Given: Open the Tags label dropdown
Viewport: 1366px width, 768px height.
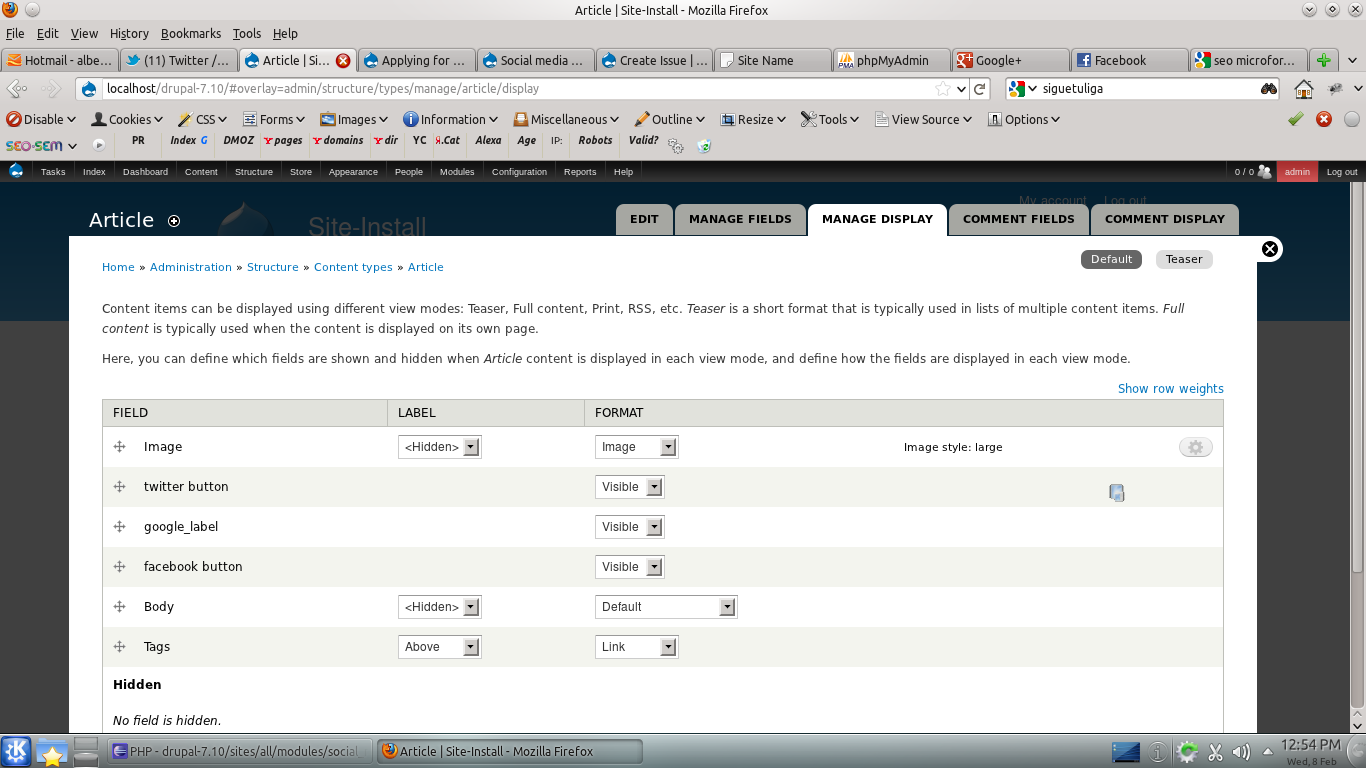Looking at the screenshot, I should click(440, 647).
